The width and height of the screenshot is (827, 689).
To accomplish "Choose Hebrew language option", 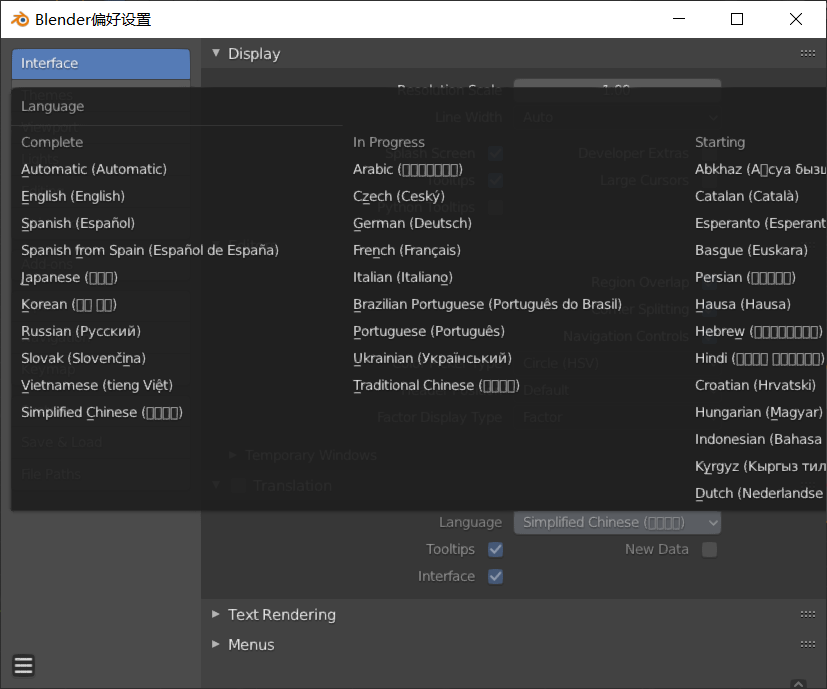I will click(758, 331).
